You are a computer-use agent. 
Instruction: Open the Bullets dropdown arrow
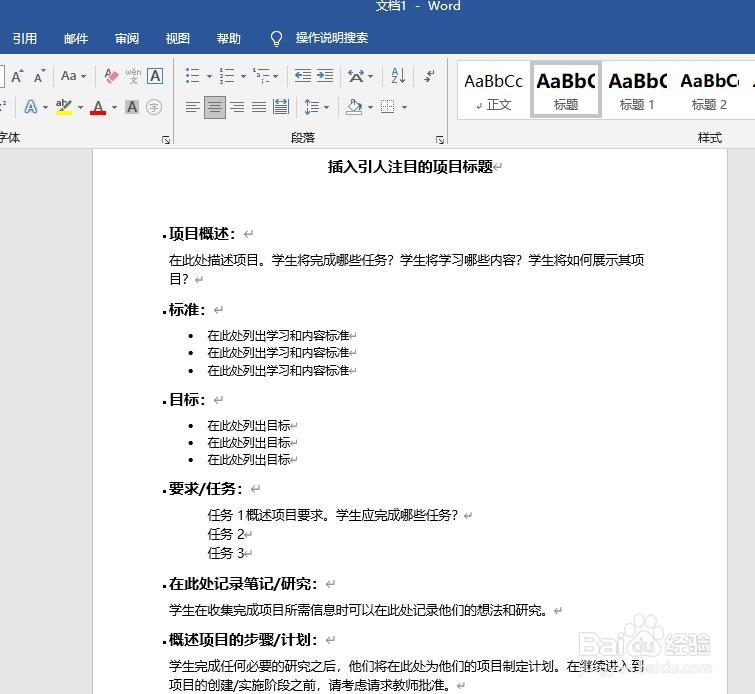pyautogui.click(x=209, y=76)
